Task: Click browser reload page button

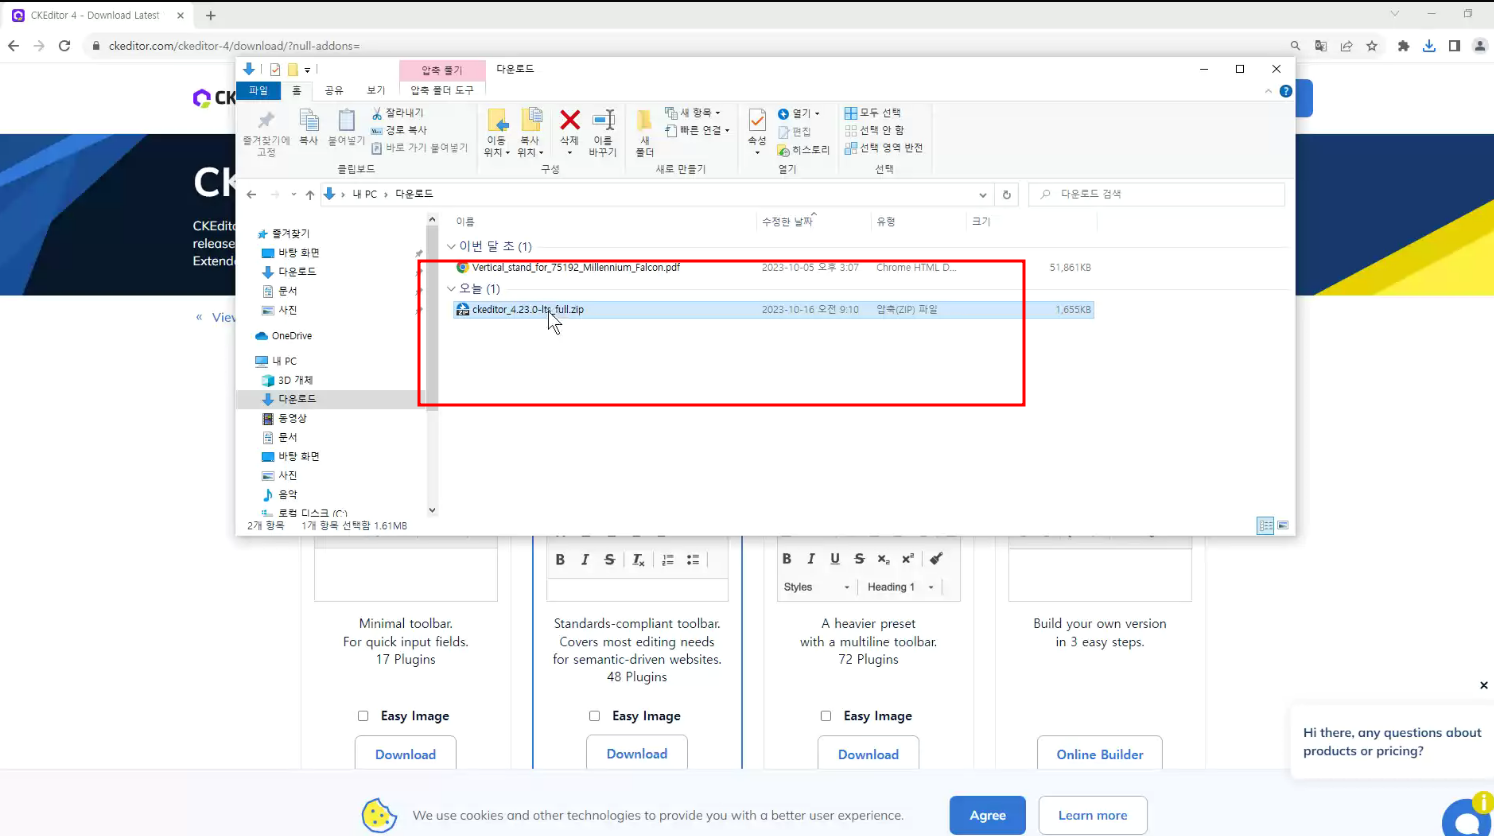Action: (65, 46)
